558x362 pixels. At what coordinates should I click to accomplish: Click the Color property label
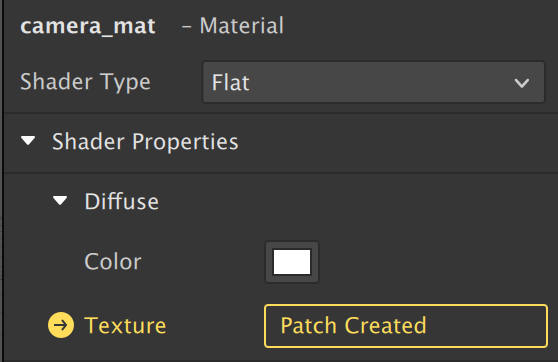pyautogui.click(x=113, y=262)
